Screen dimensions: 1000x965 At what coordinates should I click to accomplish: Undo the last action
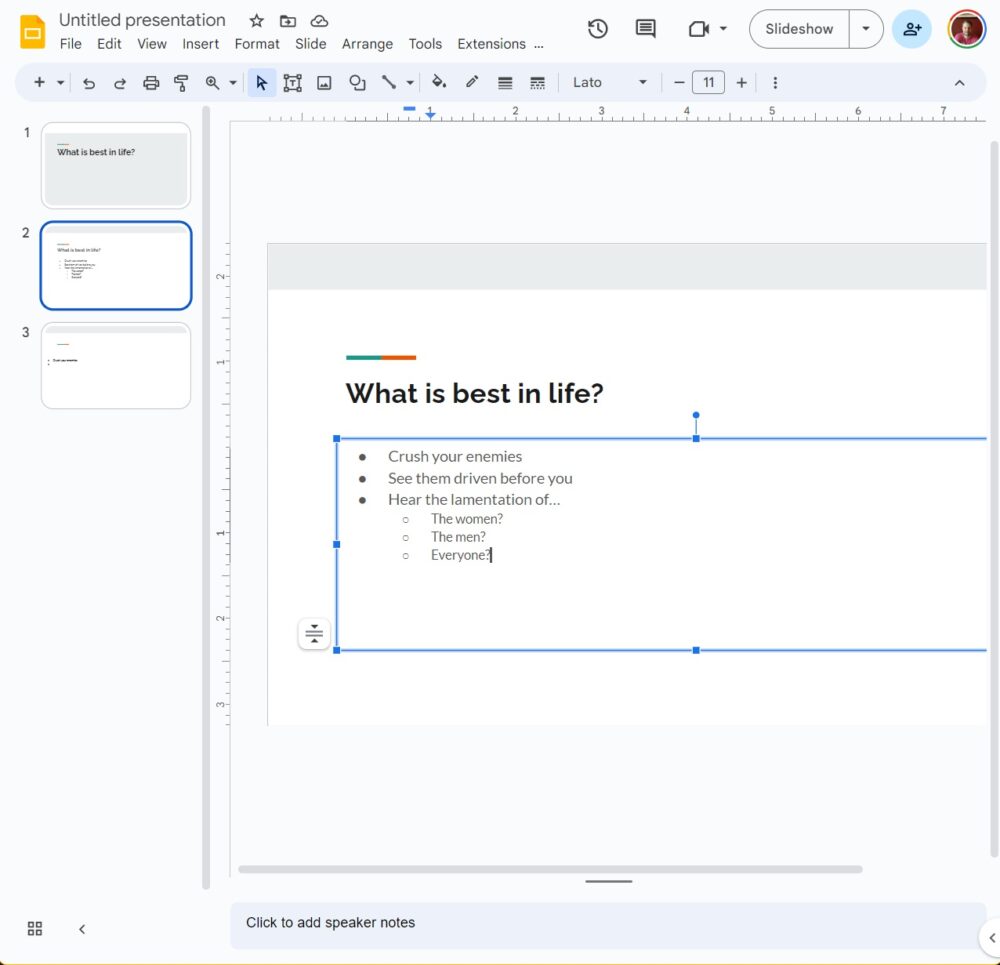point(89,82)
